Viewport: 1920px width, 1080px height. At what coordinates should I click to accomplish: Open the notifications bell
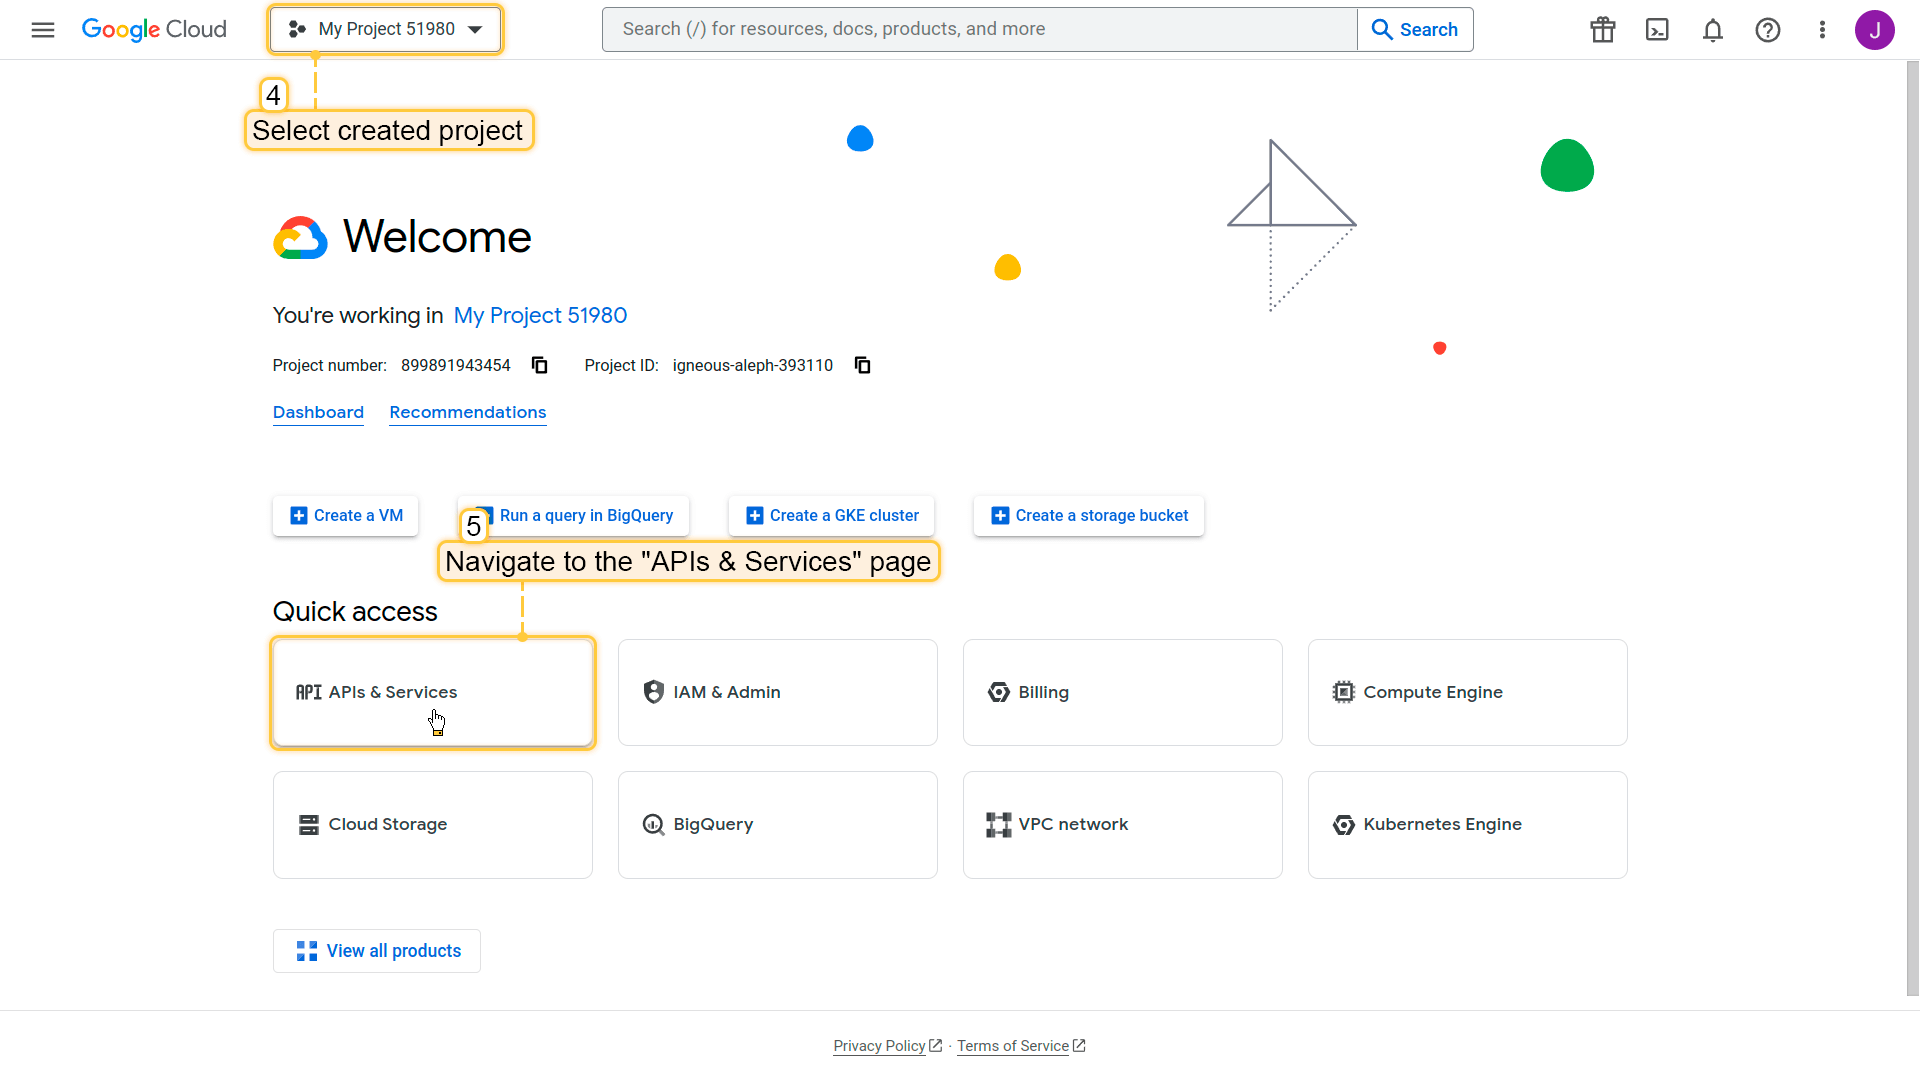pos(1713,30)
